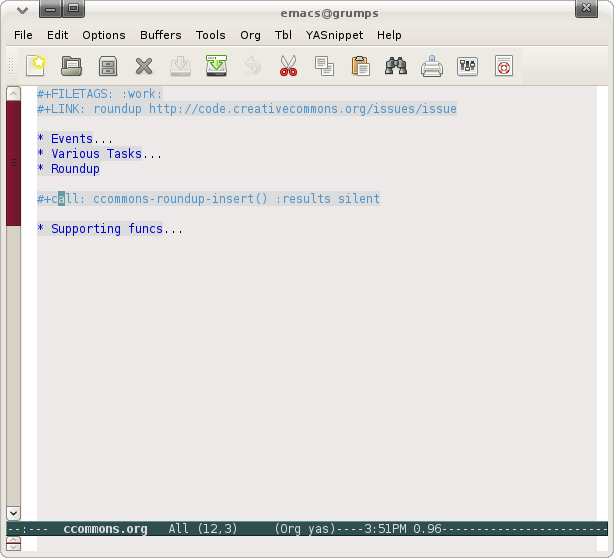Click the lifebuoy Help icon
Screen dimensions: 614x558
(x=503, y=67)
